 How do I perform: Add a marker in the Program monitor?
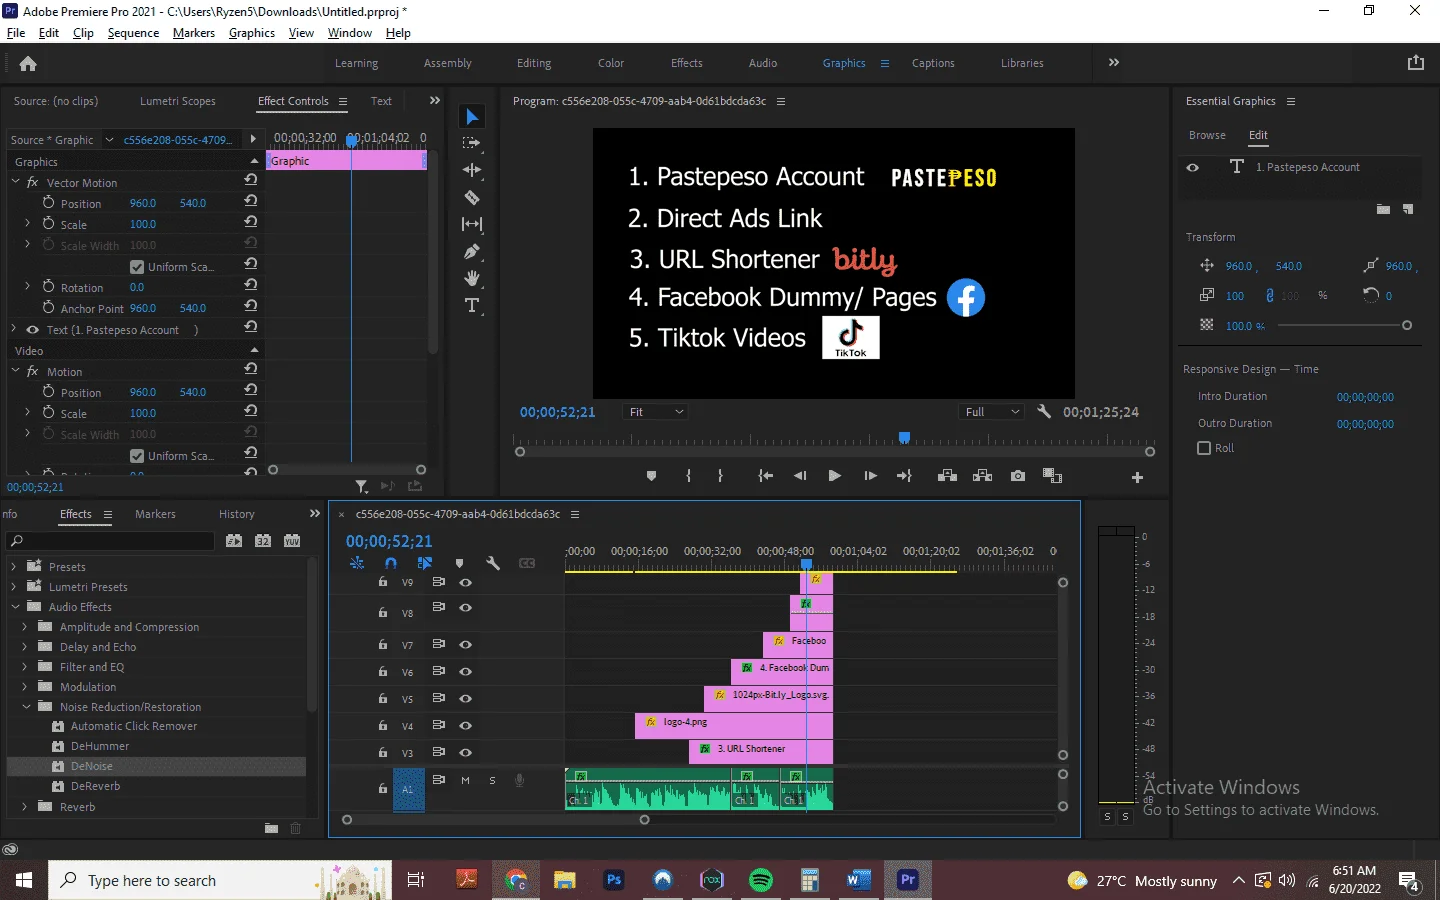652,476
